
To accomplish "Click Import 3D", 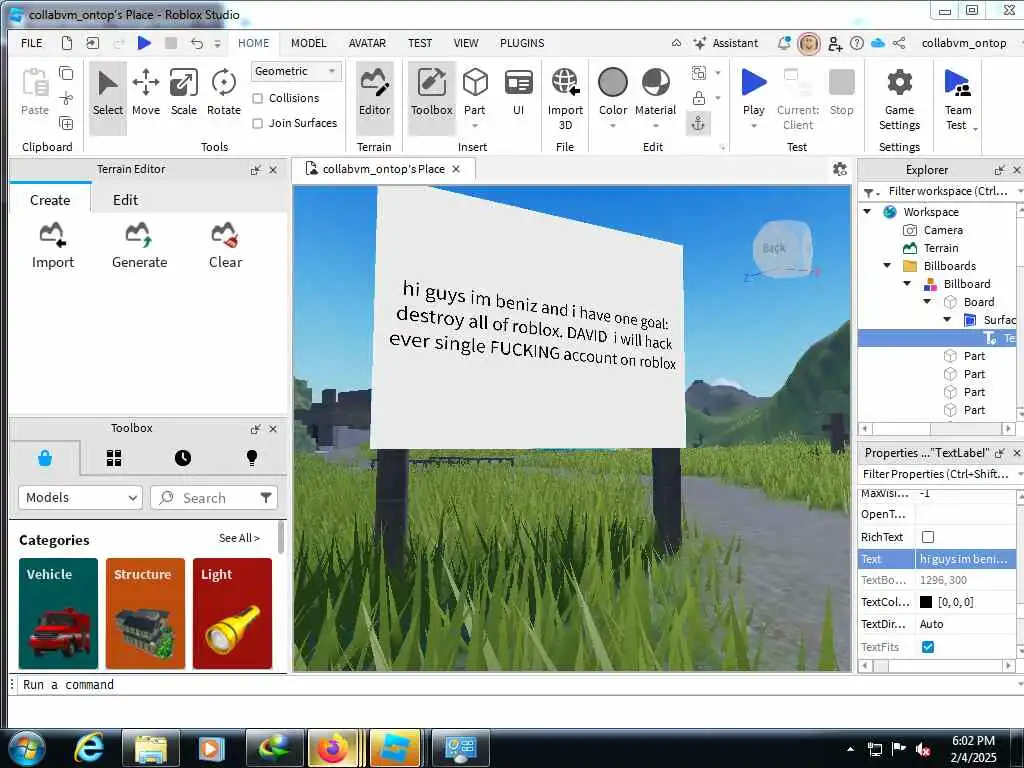I will coord(565,99).
